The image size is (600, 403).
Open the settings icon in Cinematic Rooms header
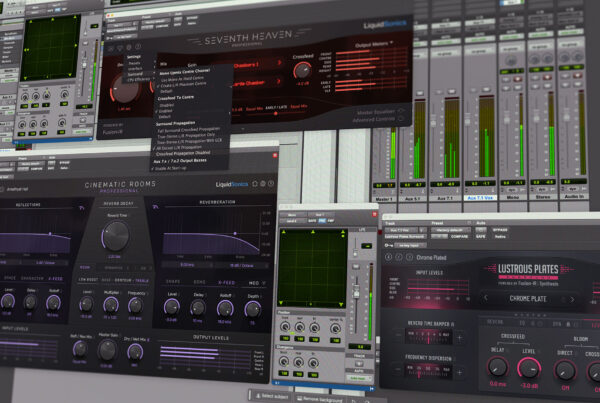[x=263, y=184]
